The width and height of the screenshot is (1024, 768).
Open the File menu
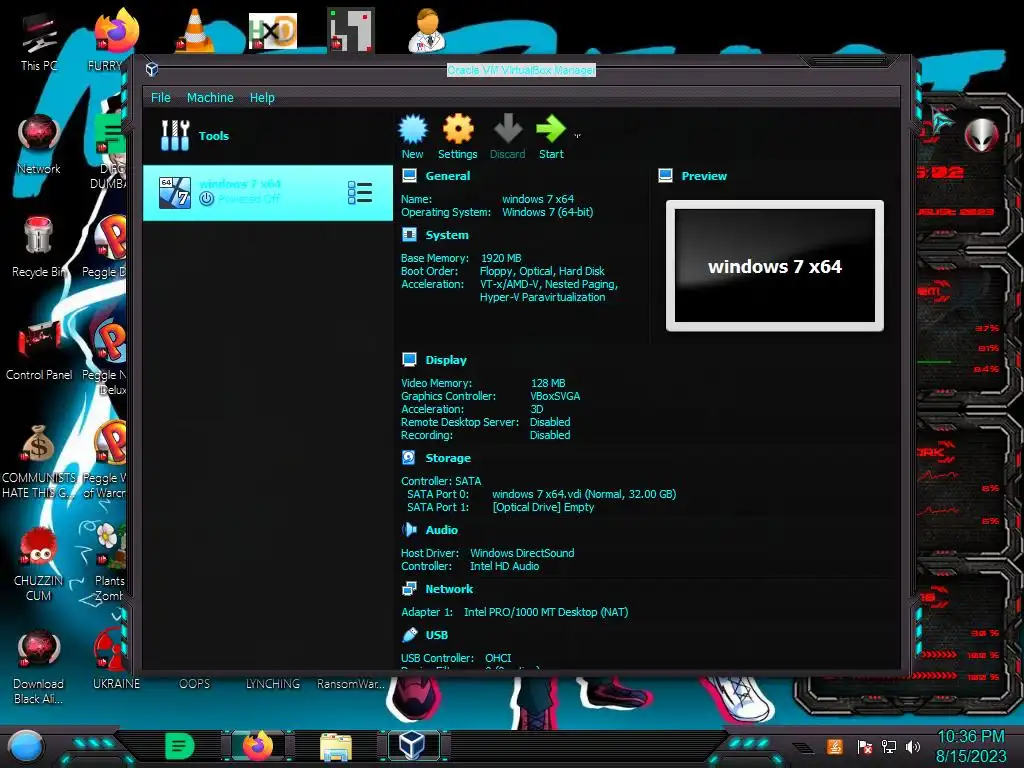[x=161, y=97]
